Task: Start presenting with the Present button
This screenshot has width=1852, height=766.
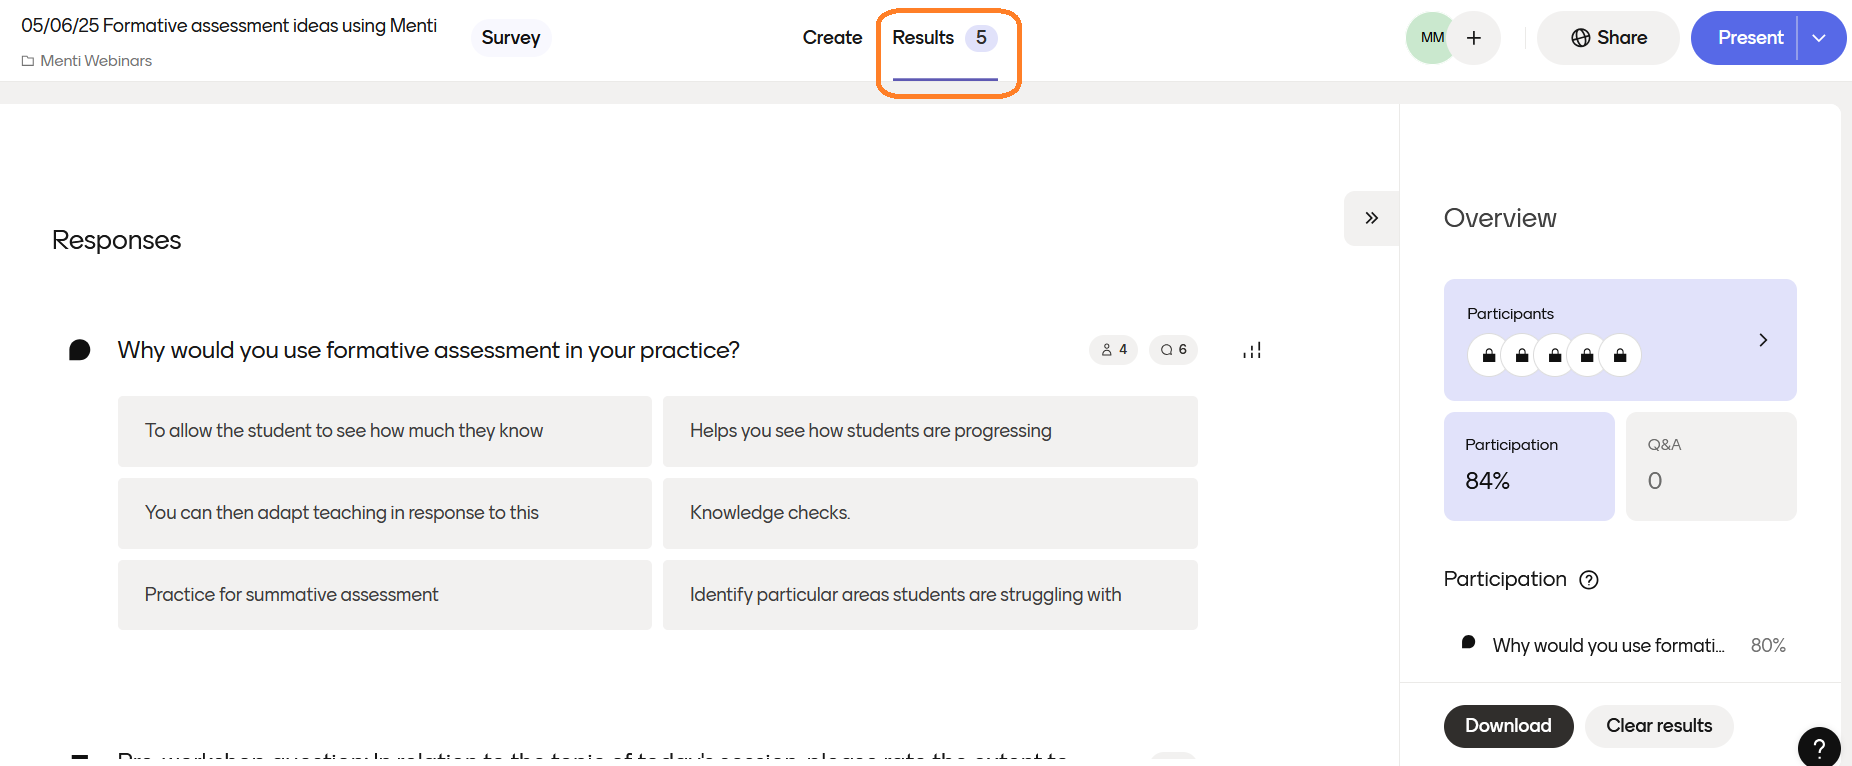Action: (1748, 37)
